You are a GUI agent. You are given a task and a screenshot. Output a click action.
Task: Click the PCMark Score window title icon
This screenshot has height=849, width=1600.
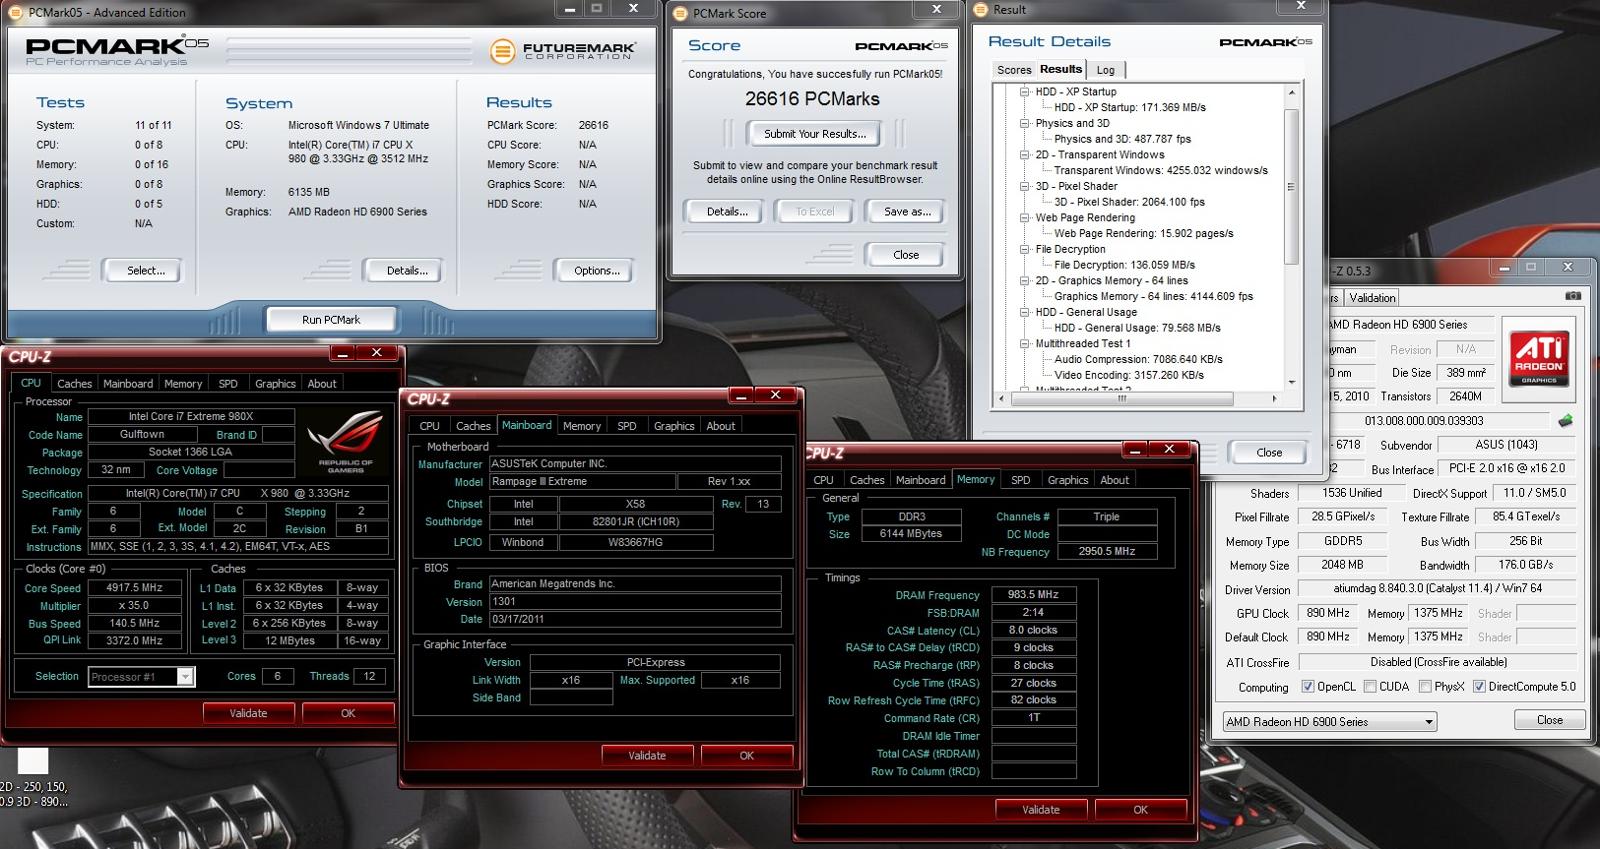click(680, 13)
